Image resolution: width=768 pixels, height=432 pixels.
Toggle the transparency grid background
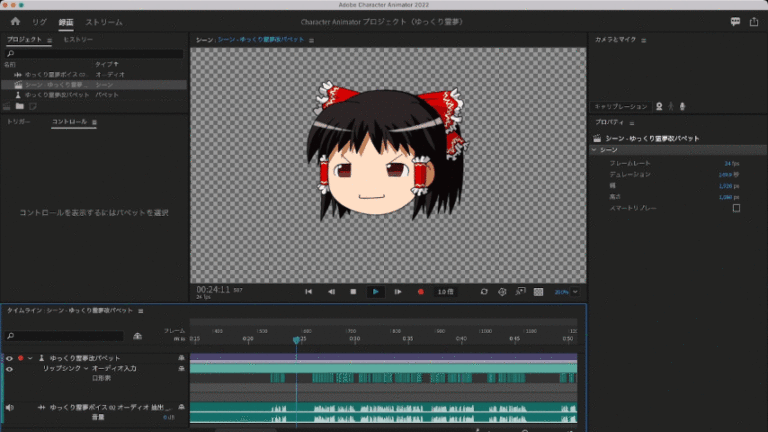click(x=538, y=291)
